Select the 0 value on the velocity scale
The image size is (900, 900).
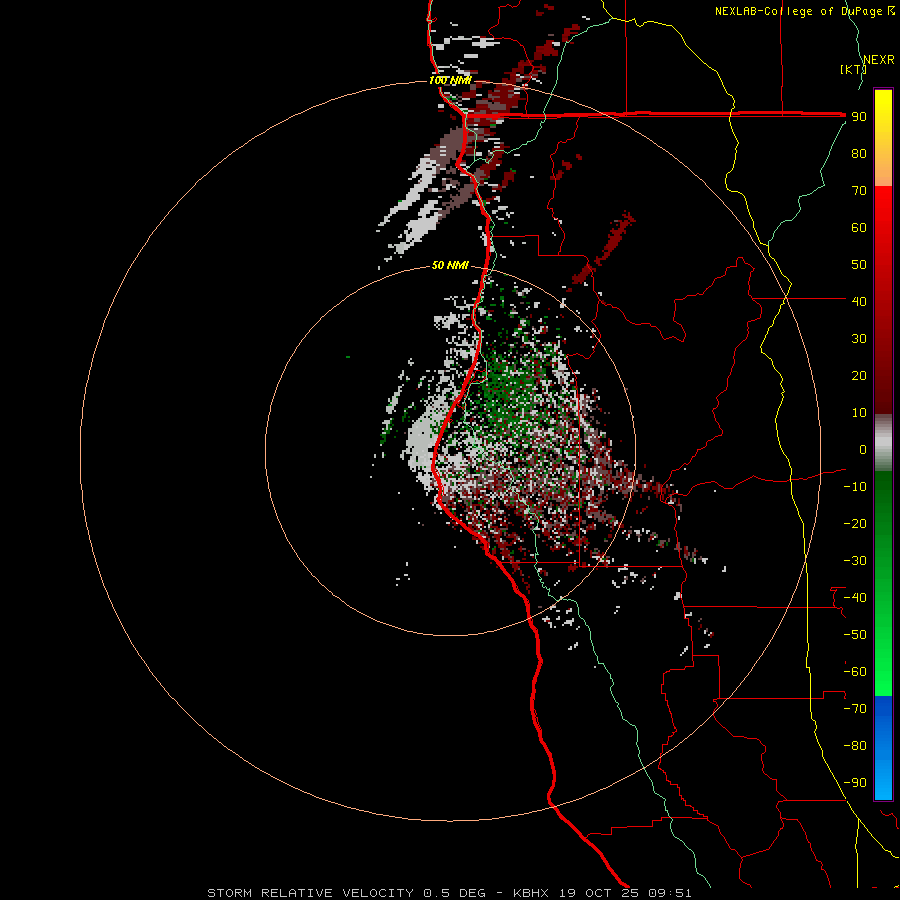(x=863, y=449)
